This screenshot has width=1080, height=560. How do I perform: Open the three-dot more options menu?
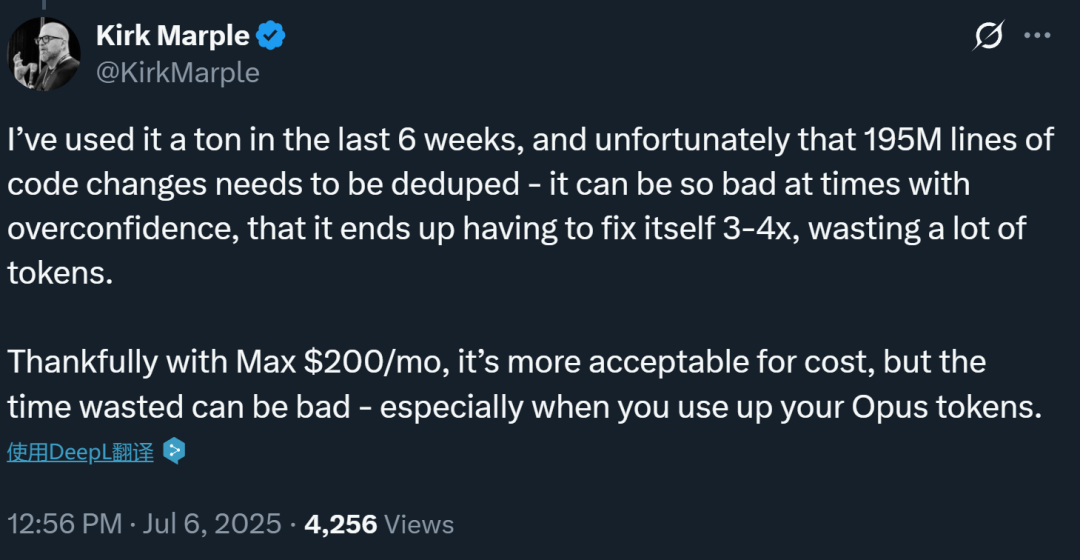coord(1038,38)
